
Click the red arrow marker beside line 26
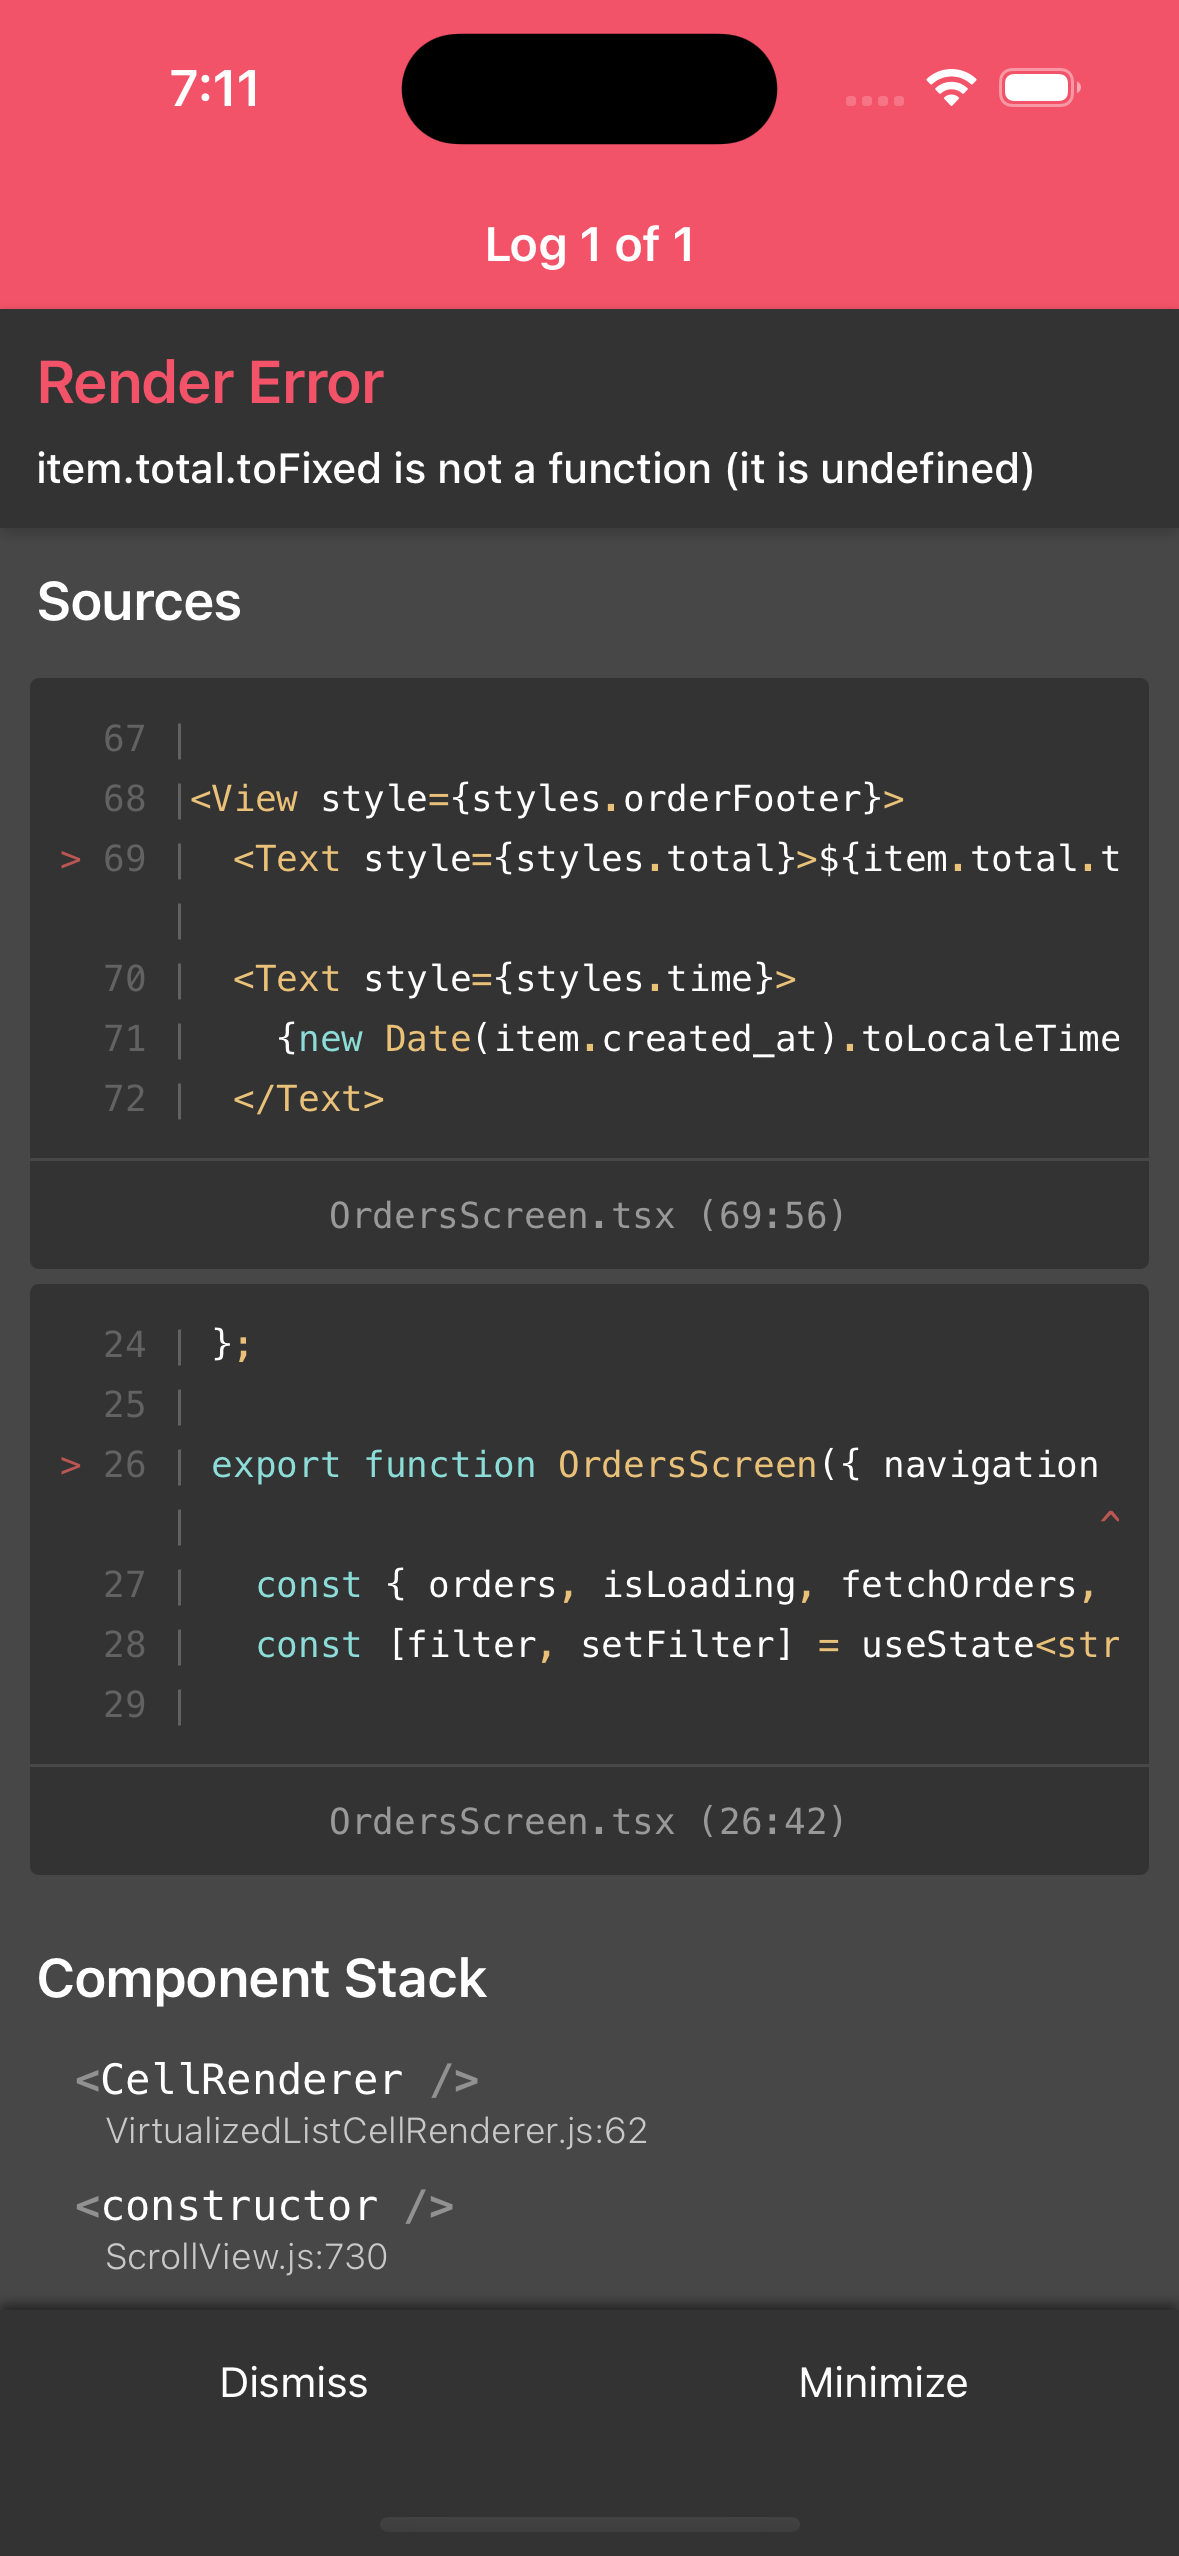[x=70, y=1465]
